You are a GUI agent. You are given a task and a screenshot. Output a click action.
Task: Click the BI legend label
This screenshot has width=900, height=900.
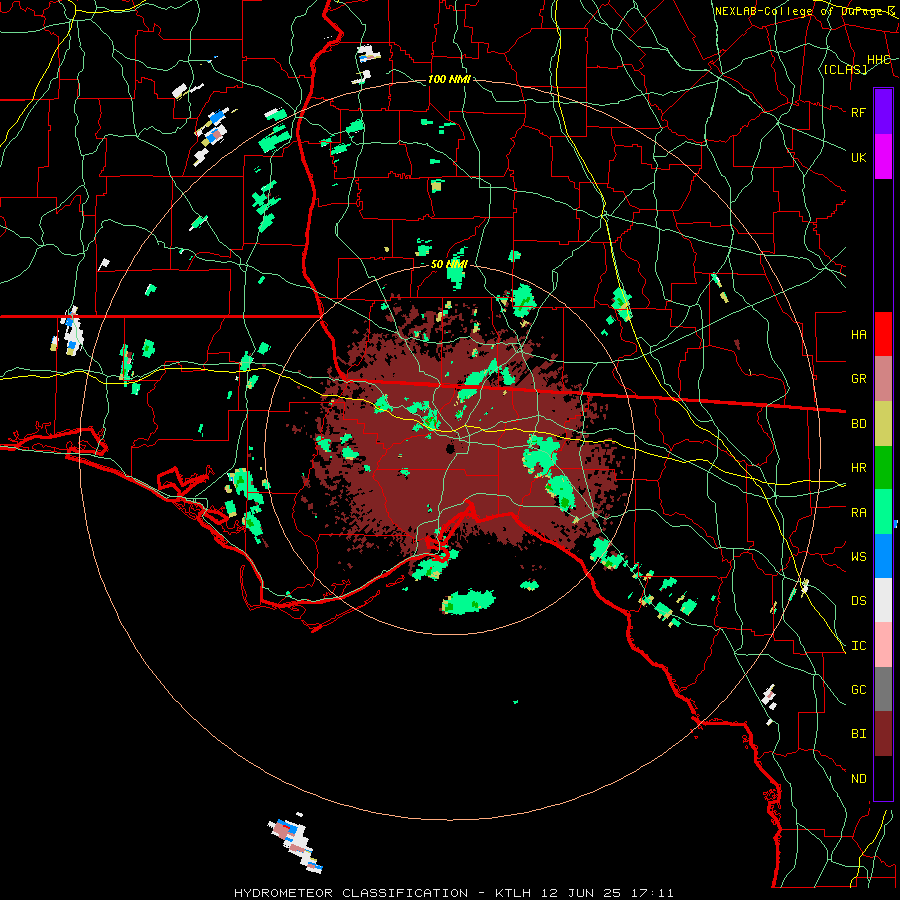pyautogui.click(x=858, y=734)
